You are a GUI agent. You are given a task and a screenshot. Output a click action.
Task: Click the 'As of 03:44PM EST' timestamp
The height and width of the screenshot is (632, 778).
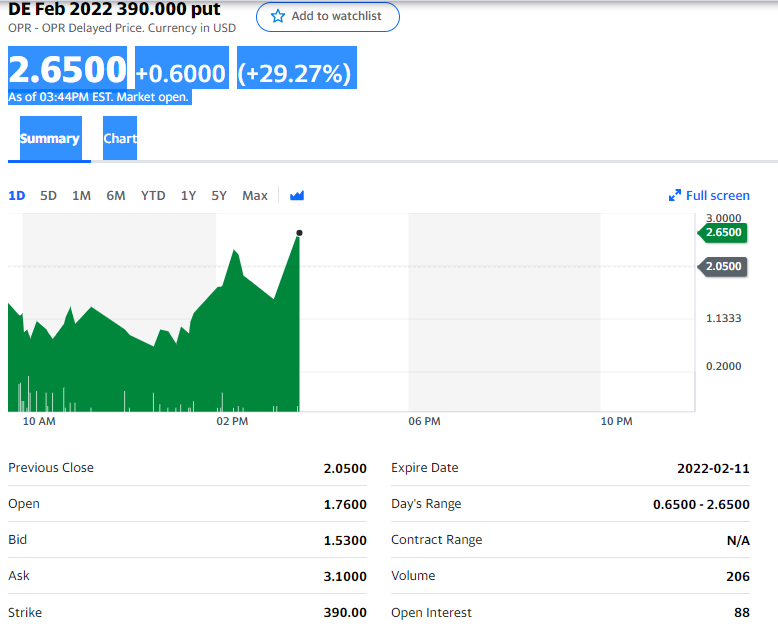99,97
